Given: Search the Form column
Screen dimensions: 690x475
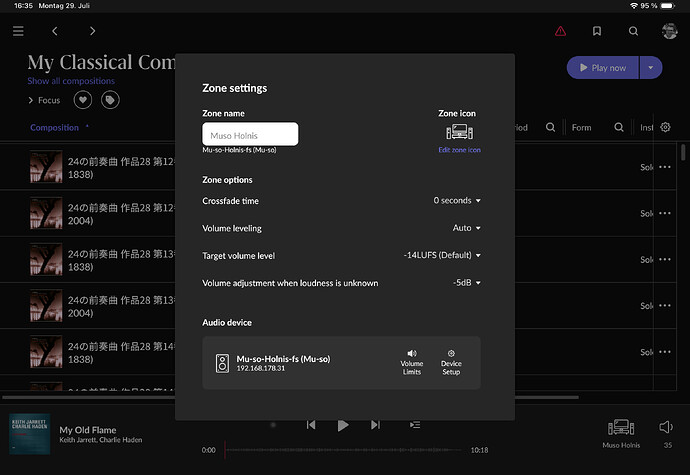Looking at the screenshot, I should pyautogui.click(x=619, y=127).
